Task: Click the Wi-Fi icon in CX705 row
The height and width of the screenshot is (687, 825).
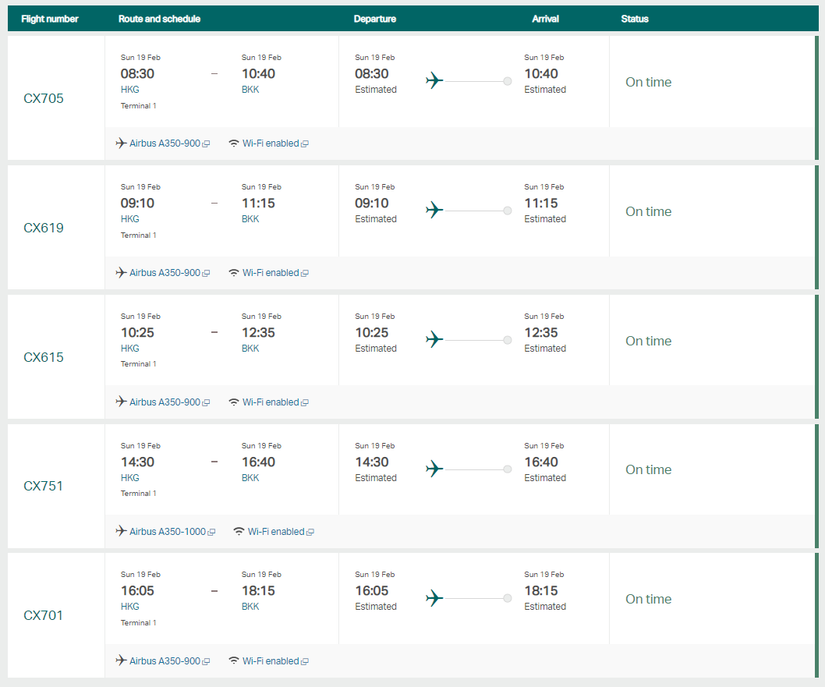Action: [234, 143]
